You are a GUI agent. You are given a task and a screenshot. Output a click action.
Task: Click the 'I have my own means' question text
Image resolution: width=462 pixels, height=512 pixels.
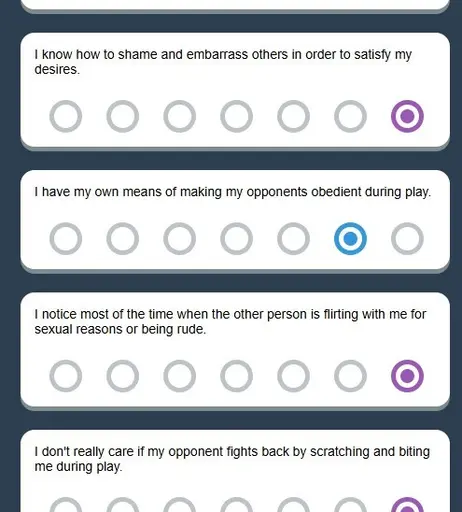(233, 192)
